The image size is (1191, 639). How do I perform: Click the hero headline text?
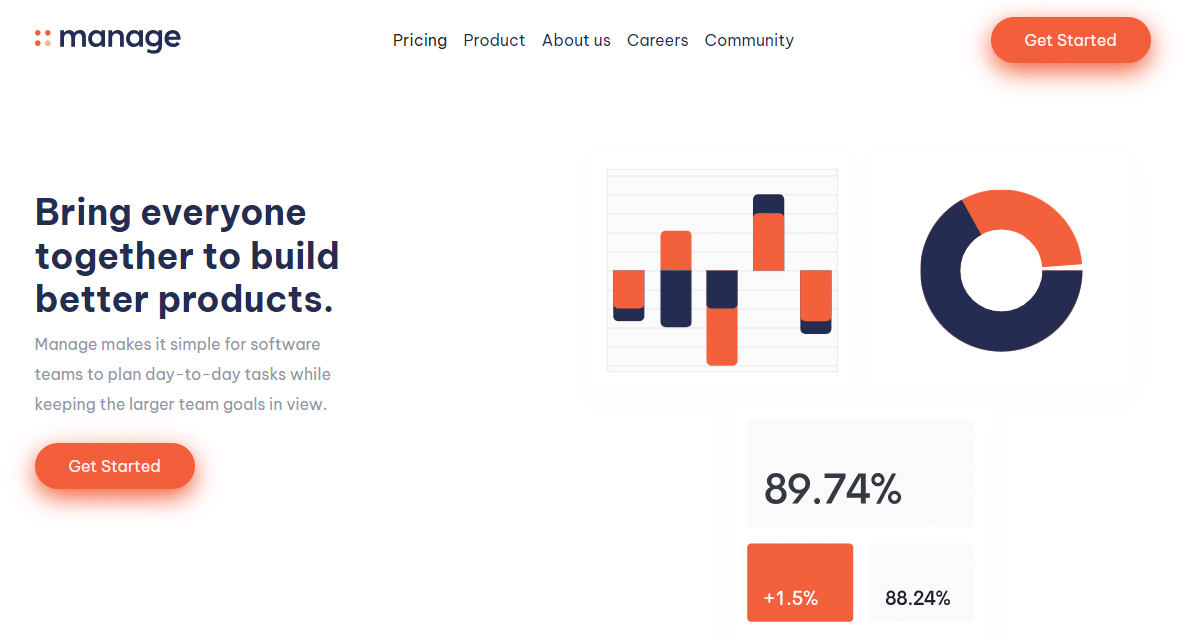click(187, 255)
